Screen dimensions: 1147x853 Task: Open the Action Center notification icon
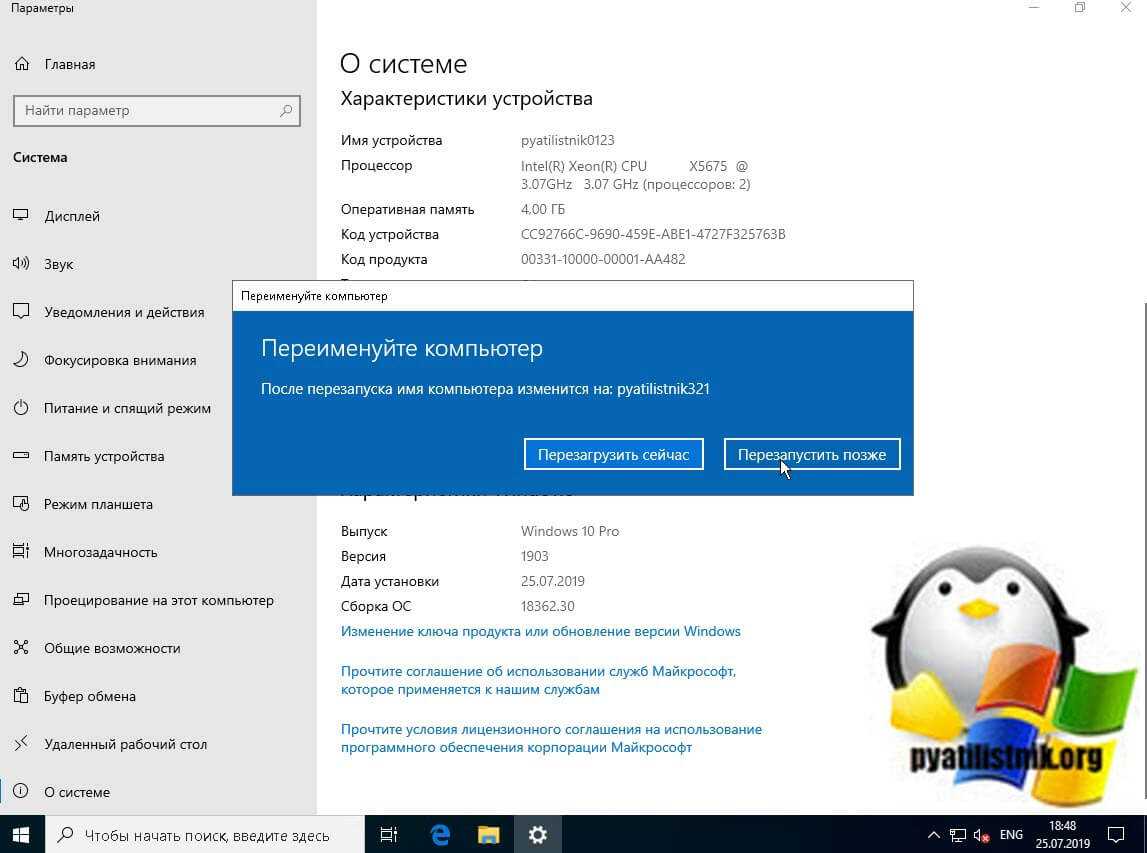[1116, 835]
